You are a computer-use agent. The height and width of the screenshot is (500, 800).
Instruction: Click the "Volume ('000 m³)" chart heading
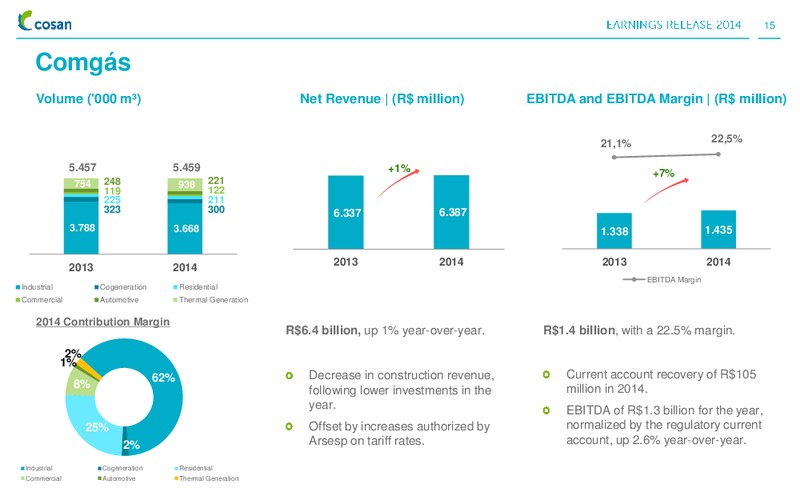[88, 98]
